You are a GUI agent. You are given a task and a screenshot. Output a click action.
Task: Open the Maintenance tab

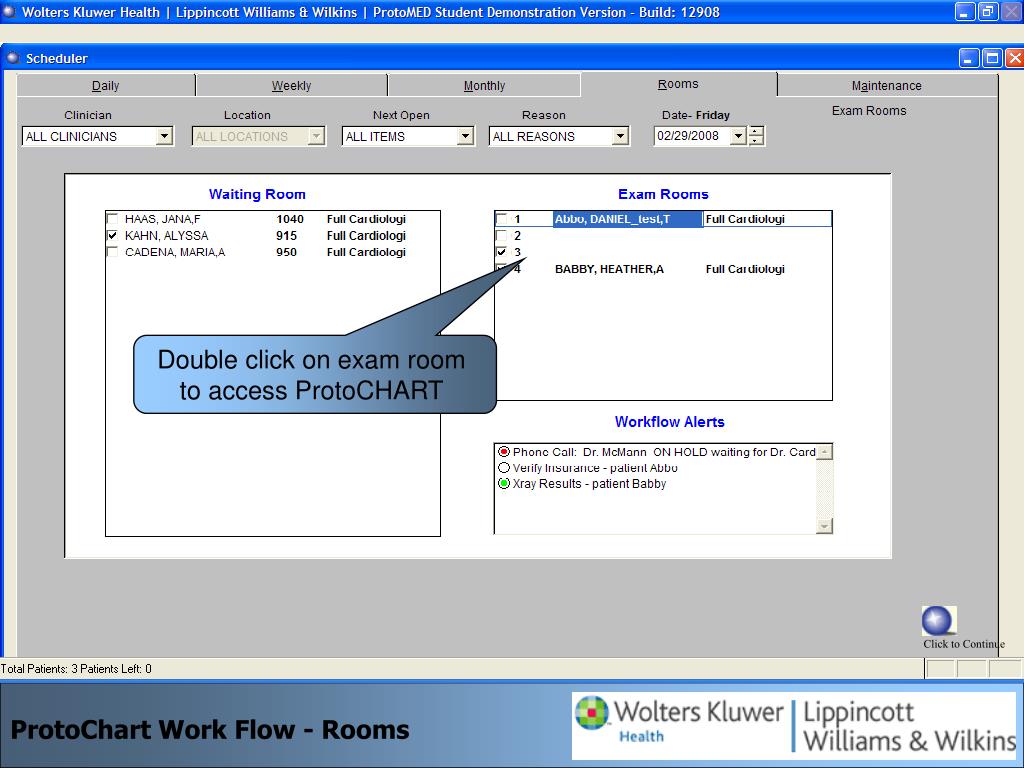(x=886, y=86)
